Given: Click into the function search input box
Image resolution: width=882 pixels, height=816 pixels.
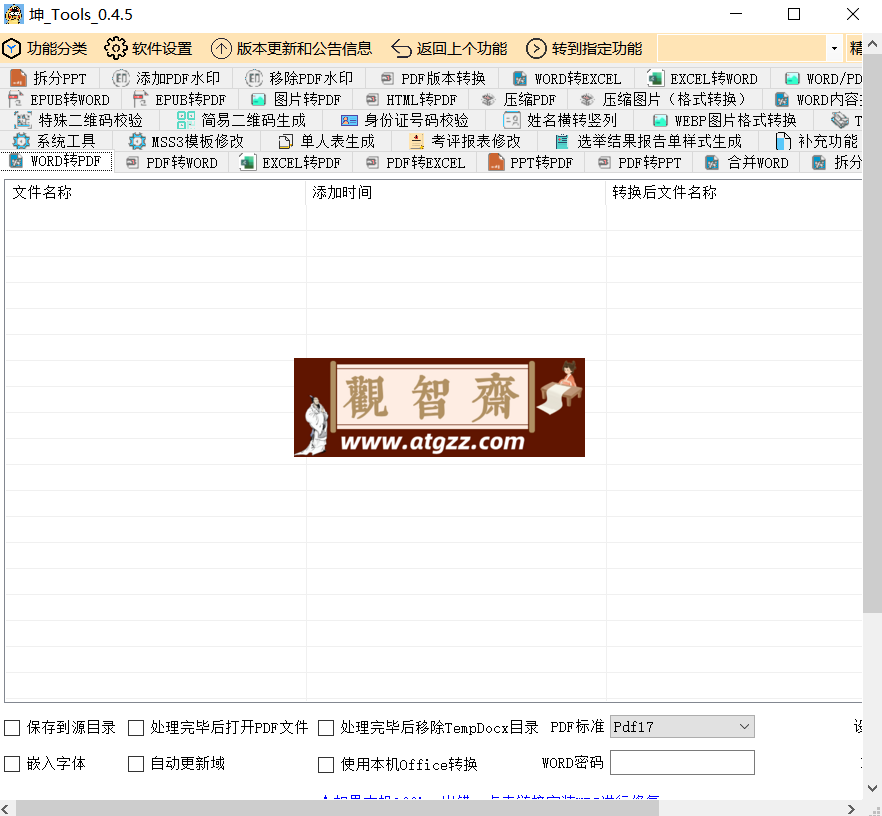Looking at the screenshot, I should (741, 49).
